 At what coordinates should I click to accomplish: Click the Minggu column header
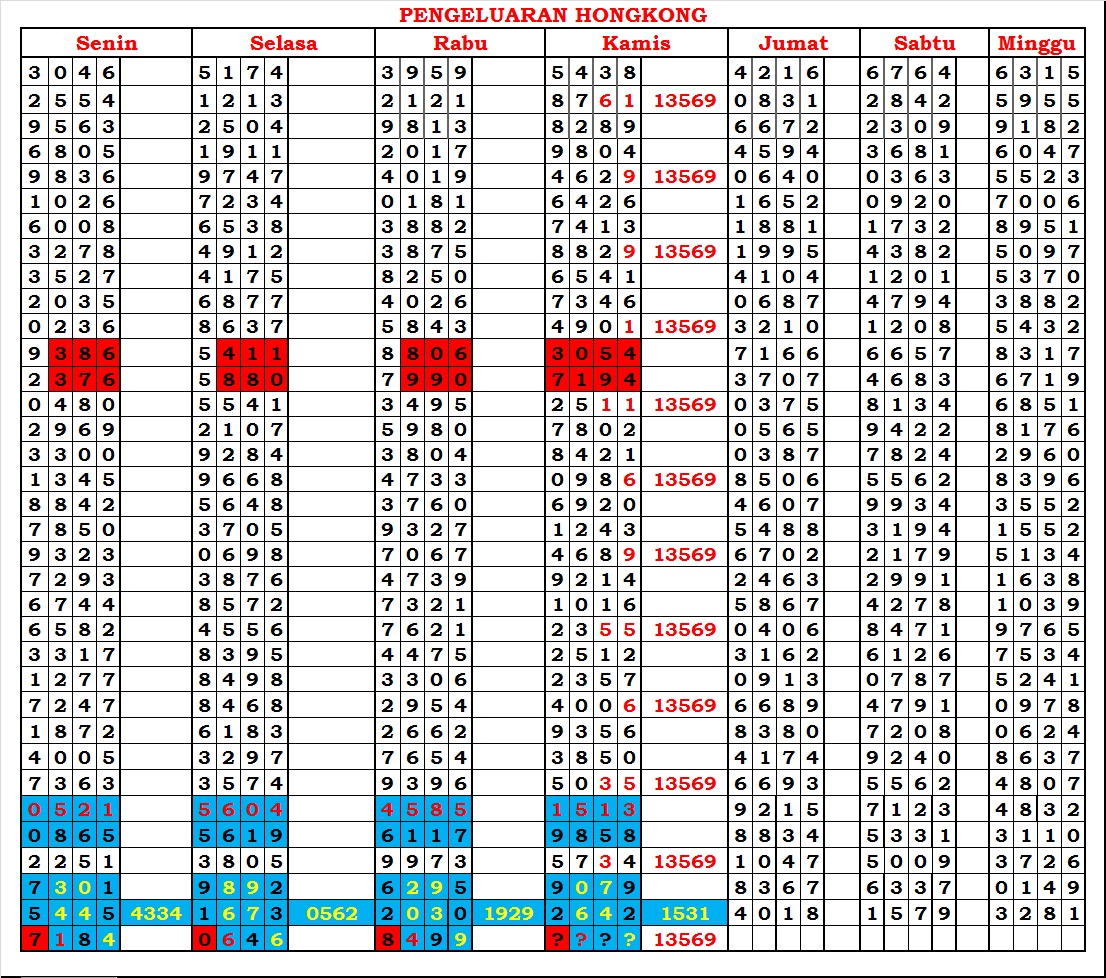(x=1037, y=43)
